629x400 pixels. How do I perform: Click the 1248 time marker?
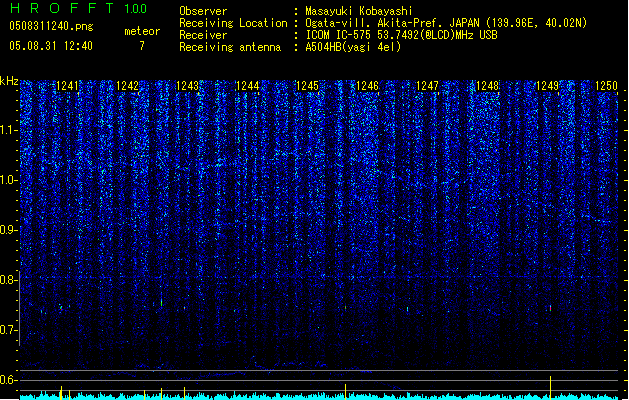[487, 86]
